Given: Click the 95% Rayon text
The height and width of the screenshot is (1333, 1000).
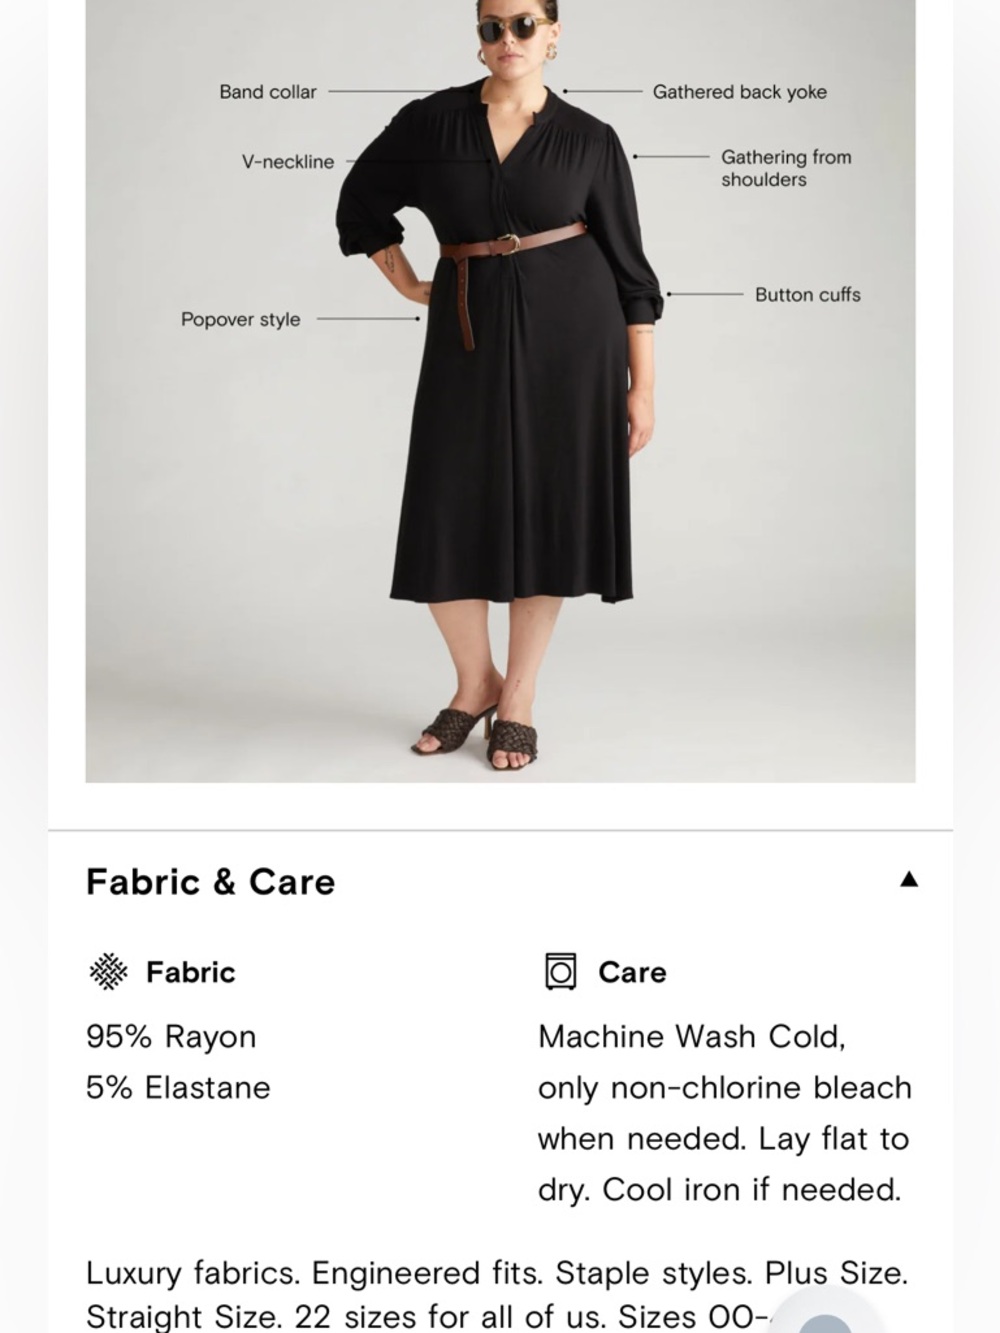Looking at the screenshot, I should [171, 1037].
